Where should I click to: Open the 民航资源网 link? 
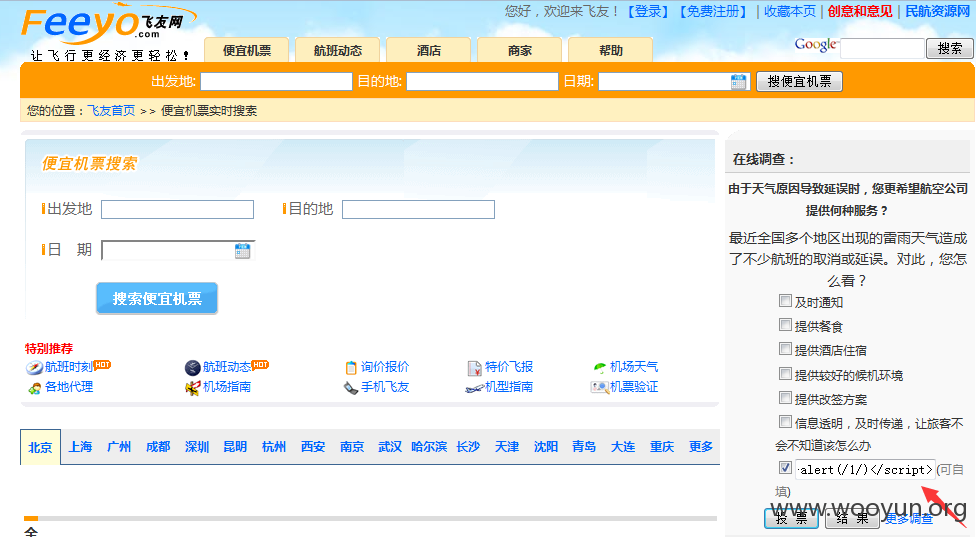pyautogui.click(x=937, y=11)
